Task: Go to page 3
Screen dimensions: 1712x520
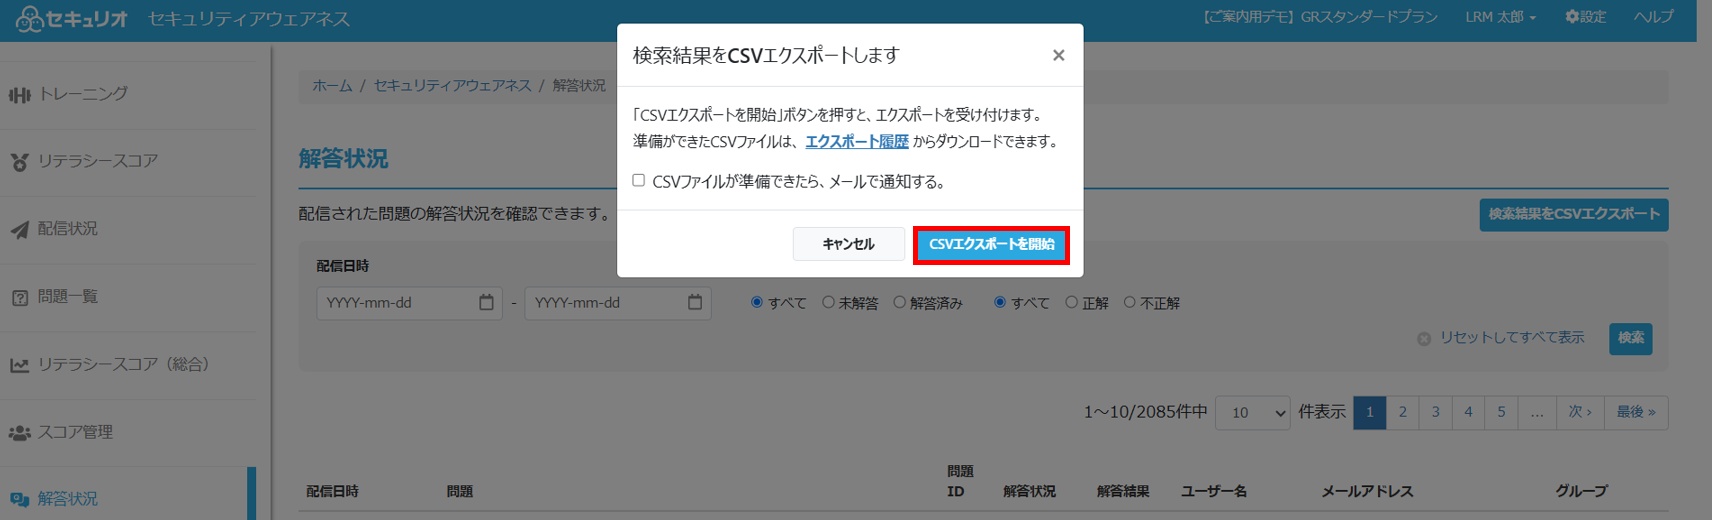Action: point(1436,412)
